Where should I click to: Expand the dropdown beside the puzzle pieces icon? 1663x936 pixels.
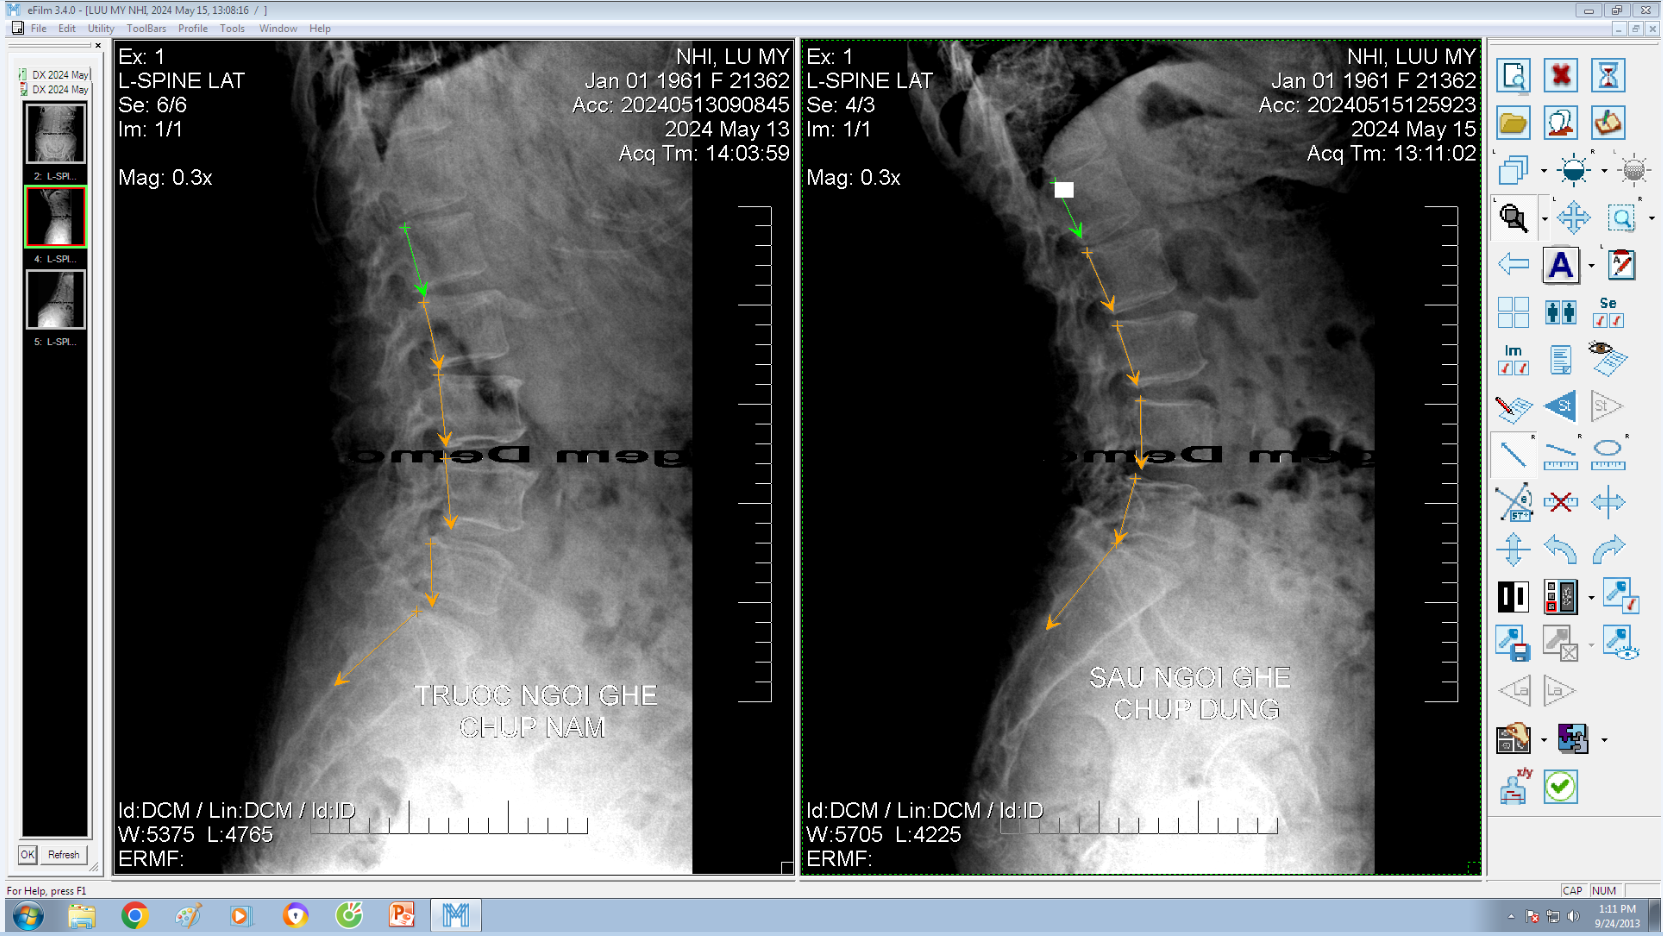click(x=1604, y=740)
